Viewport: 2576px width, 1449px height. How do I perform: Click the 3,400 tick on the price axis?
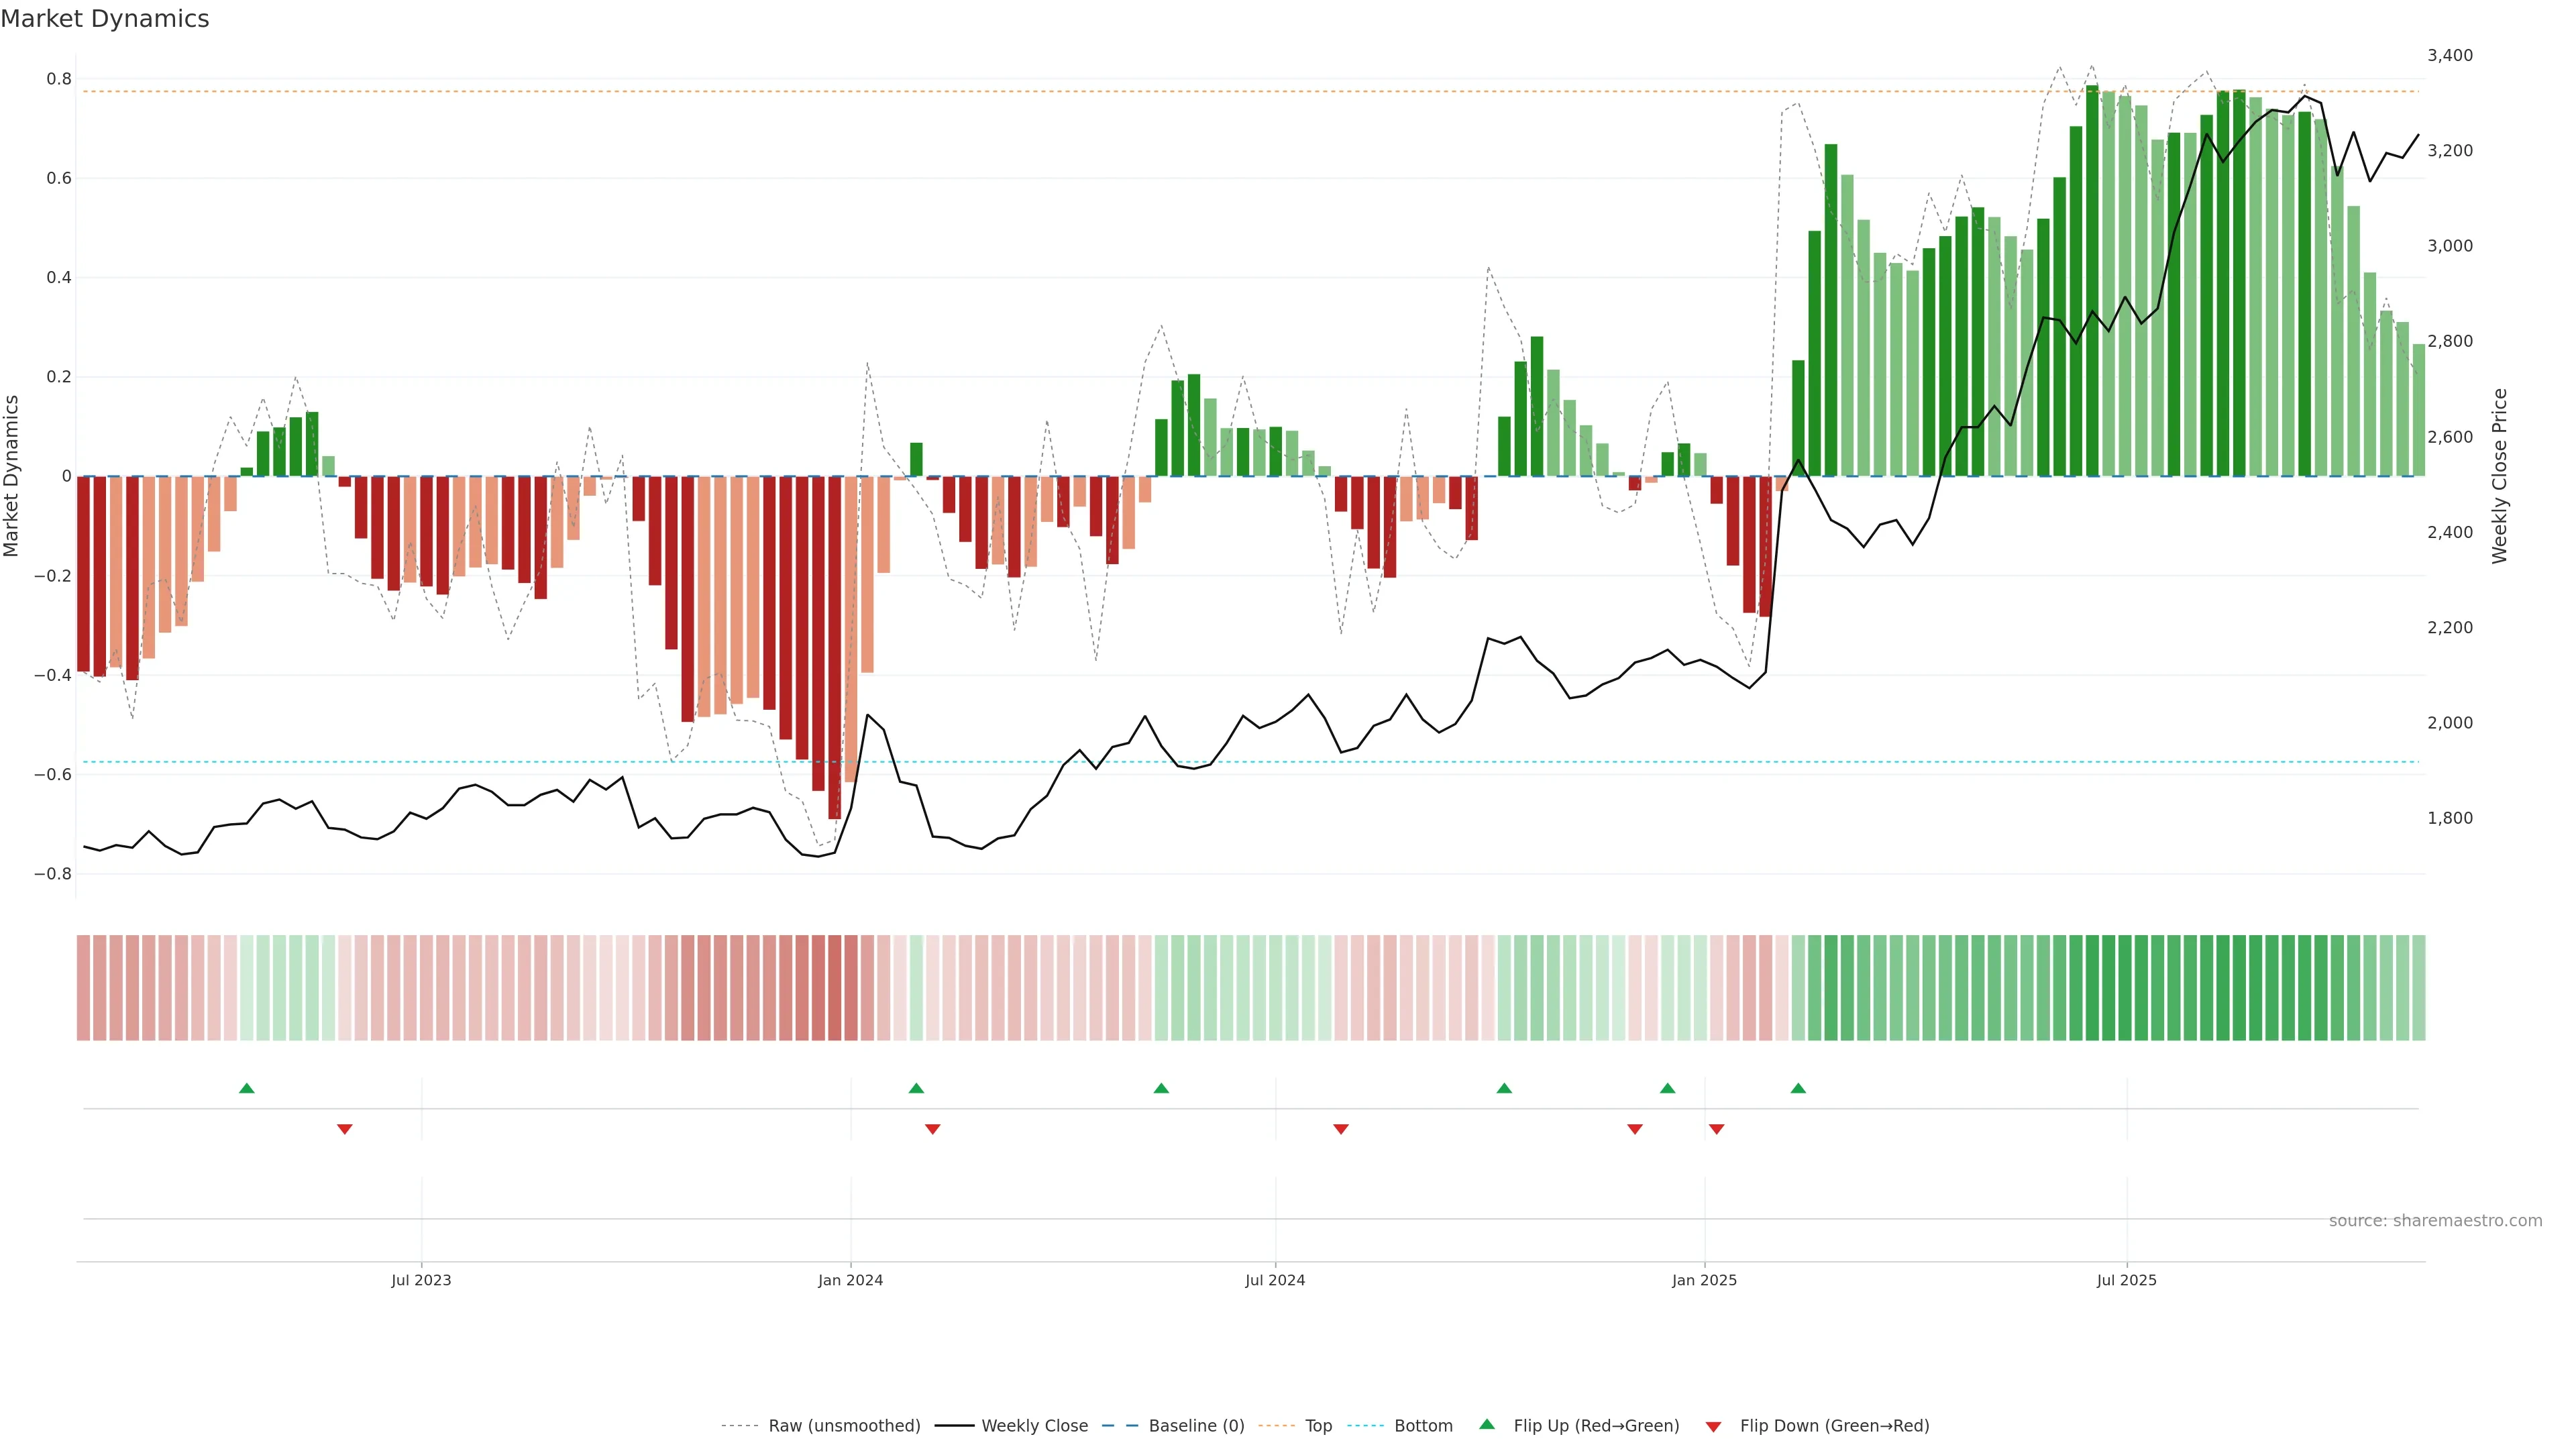(x=2449, y=55)
